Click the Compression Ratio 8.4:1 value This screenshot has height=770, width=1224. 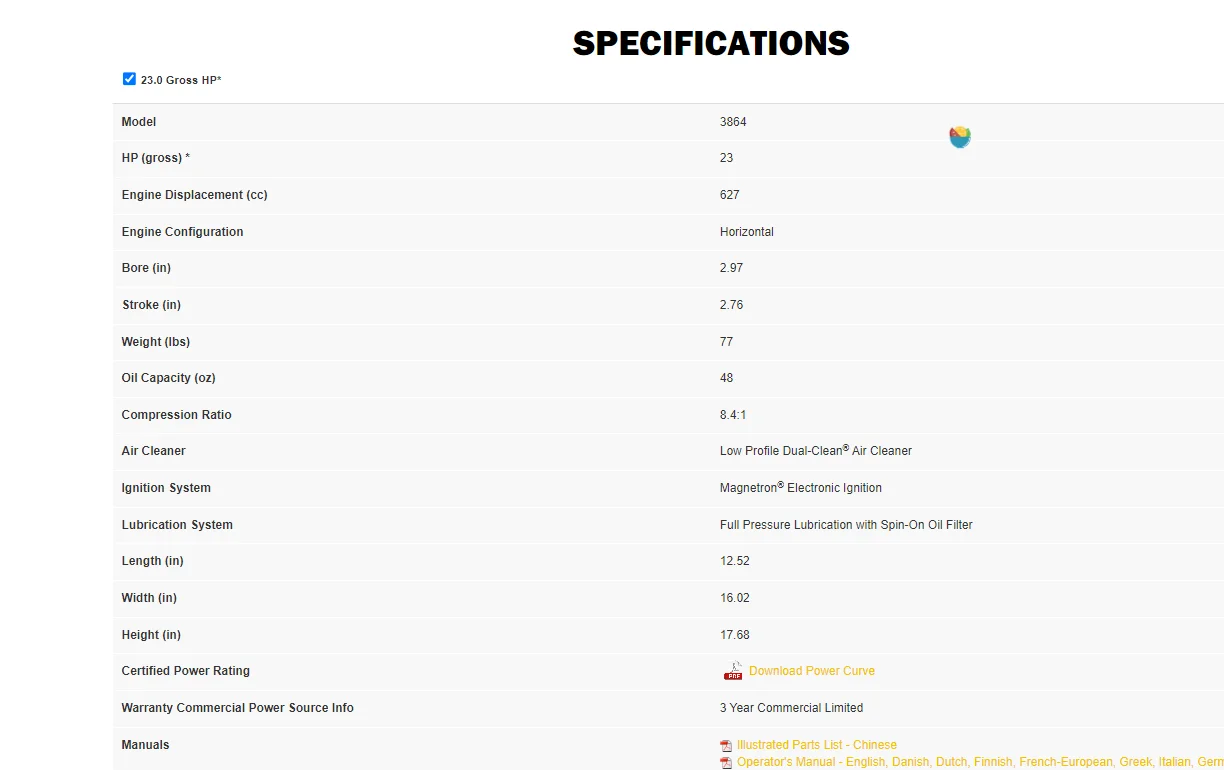click(735, 415)
